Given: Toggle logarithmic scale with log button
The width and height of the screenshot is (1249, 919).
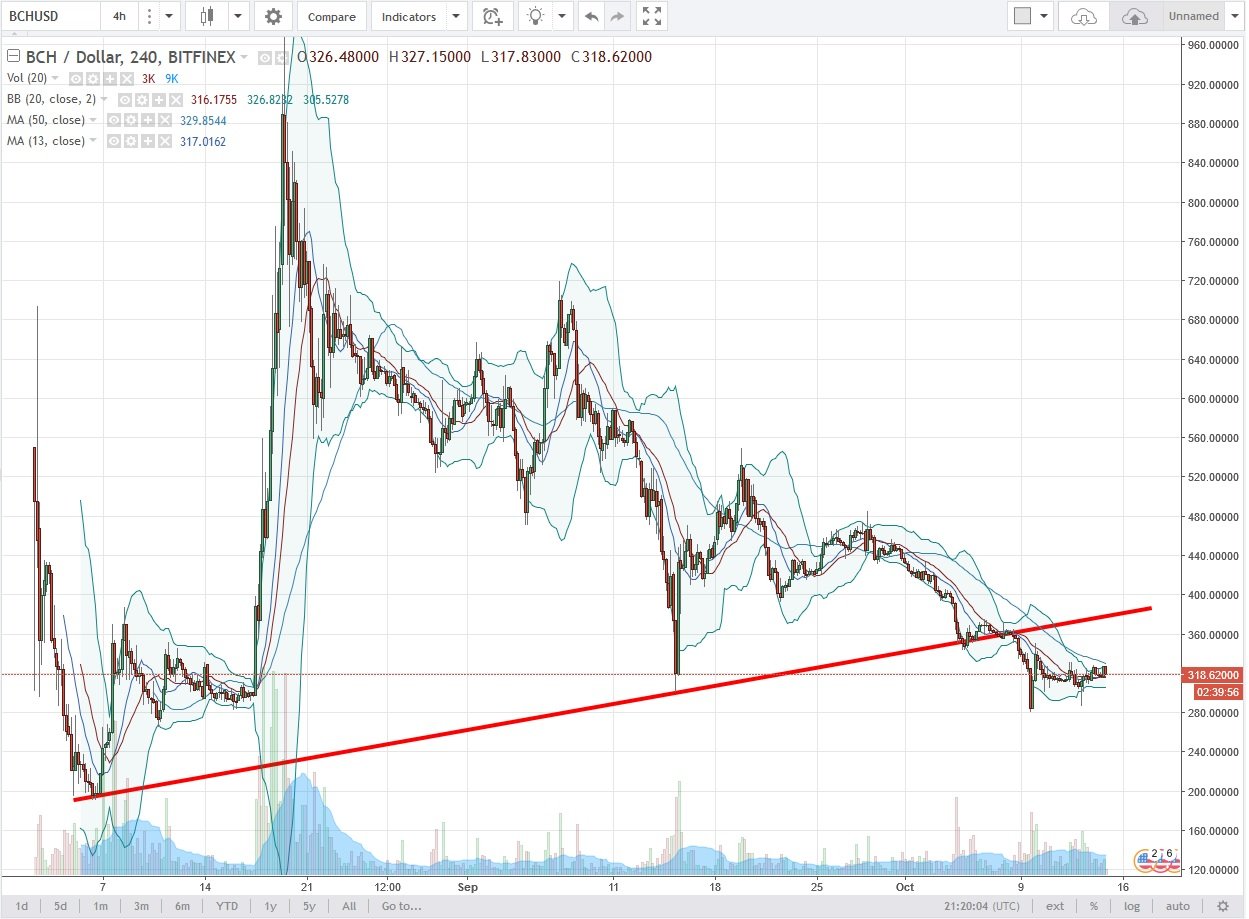Looking at the screenshot, I should click(x=1131, y=905).
